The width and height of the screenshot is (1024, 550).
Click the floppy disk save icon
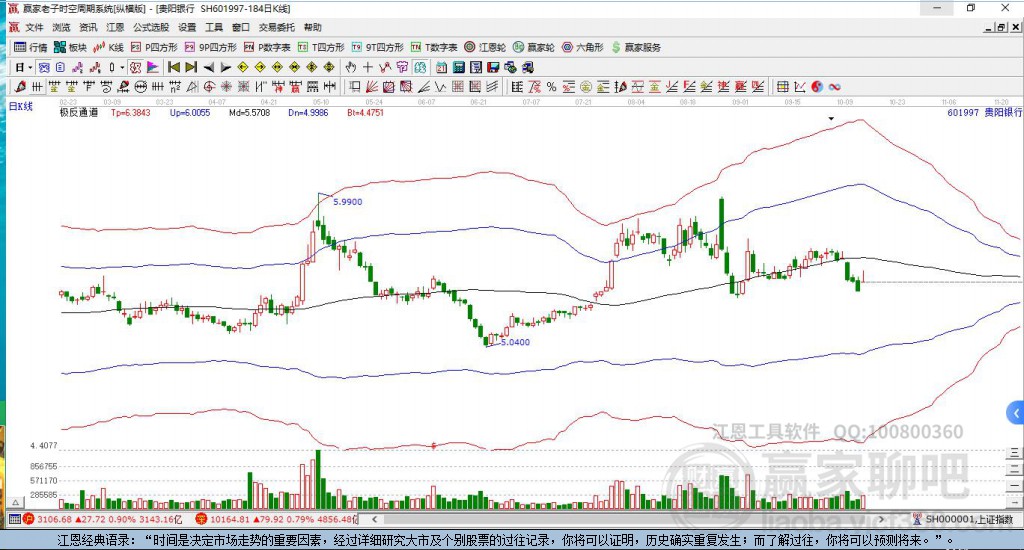pos(493,67)
